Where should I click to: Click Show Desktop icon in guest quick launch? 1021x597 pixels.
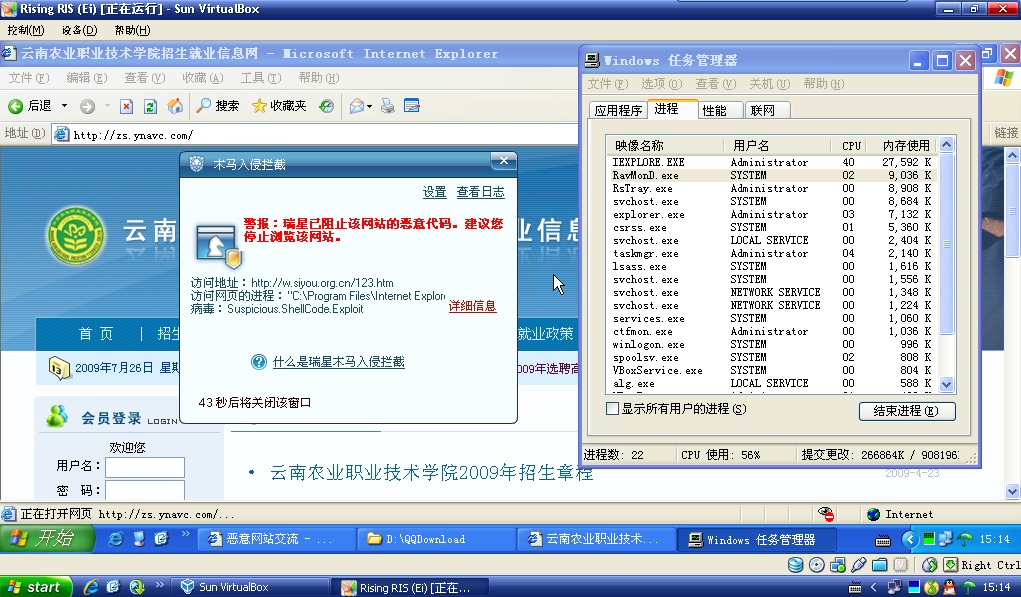139,539
